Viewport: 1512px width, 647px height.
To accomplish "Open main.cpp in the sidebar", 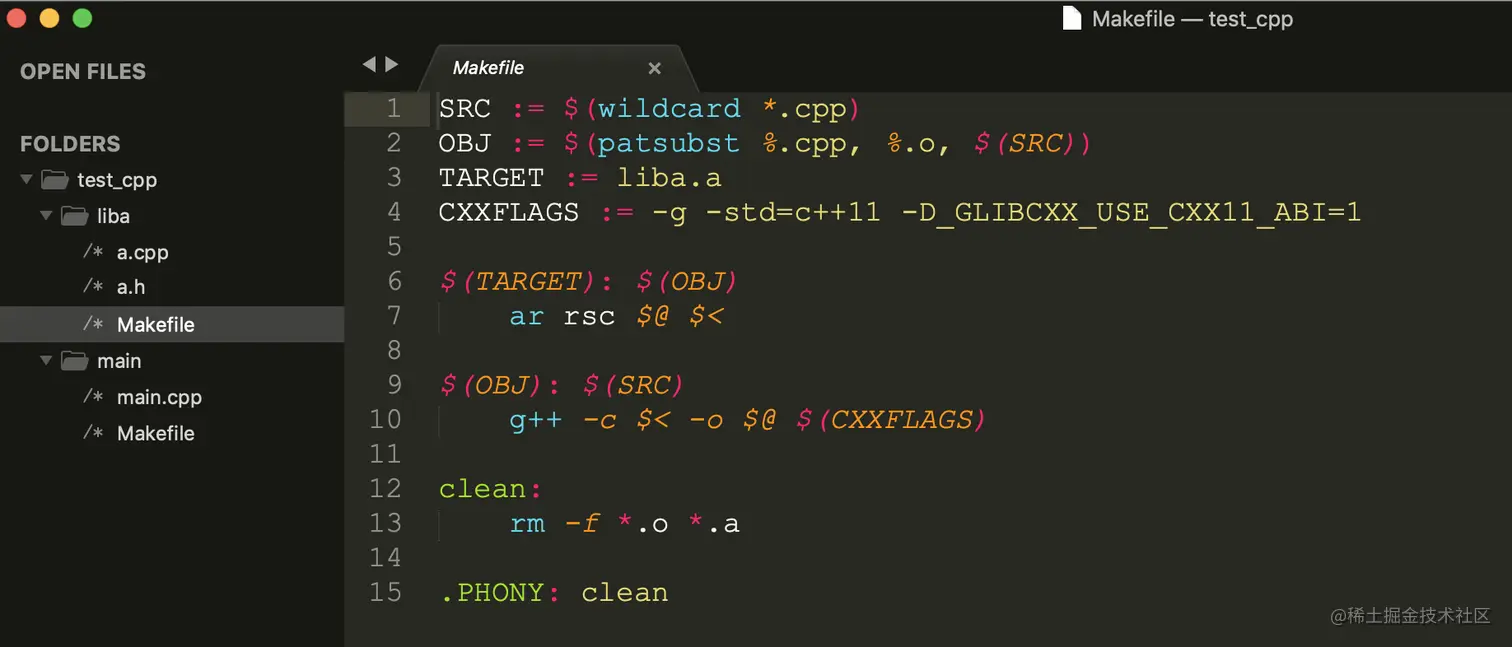I will (159, 397).
